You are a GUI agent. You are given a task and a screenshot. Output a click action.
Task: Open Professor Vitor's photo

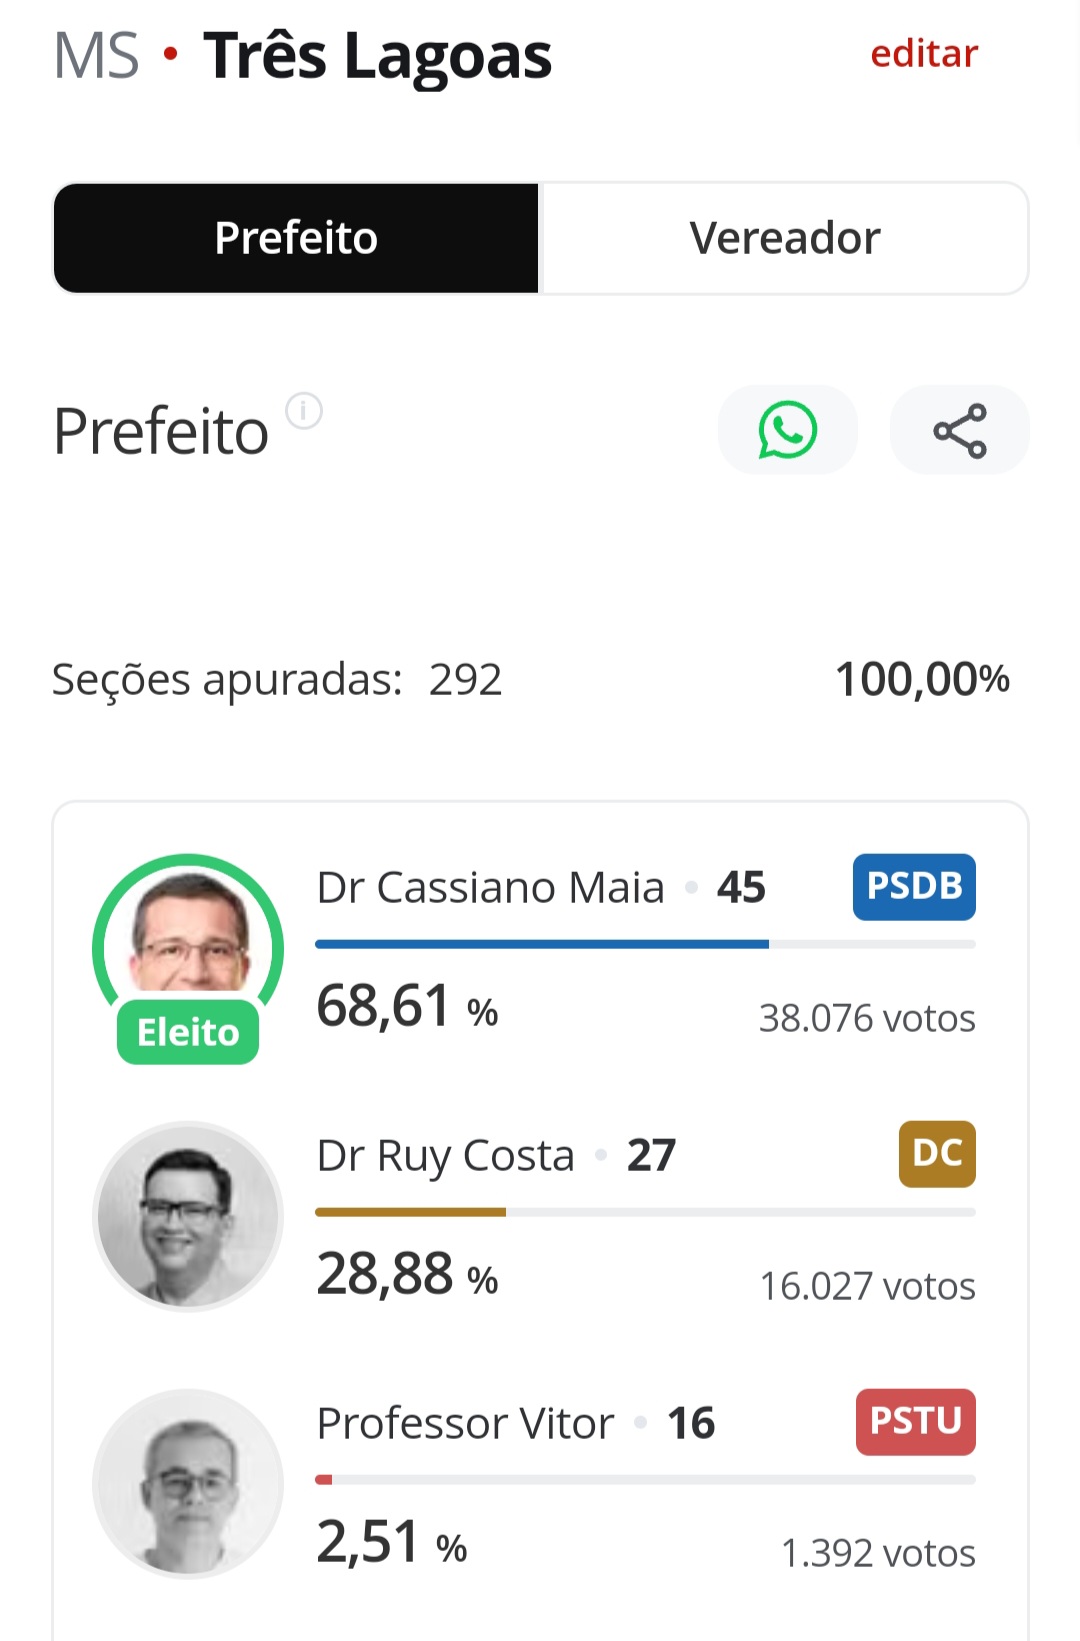point(188,1484)
